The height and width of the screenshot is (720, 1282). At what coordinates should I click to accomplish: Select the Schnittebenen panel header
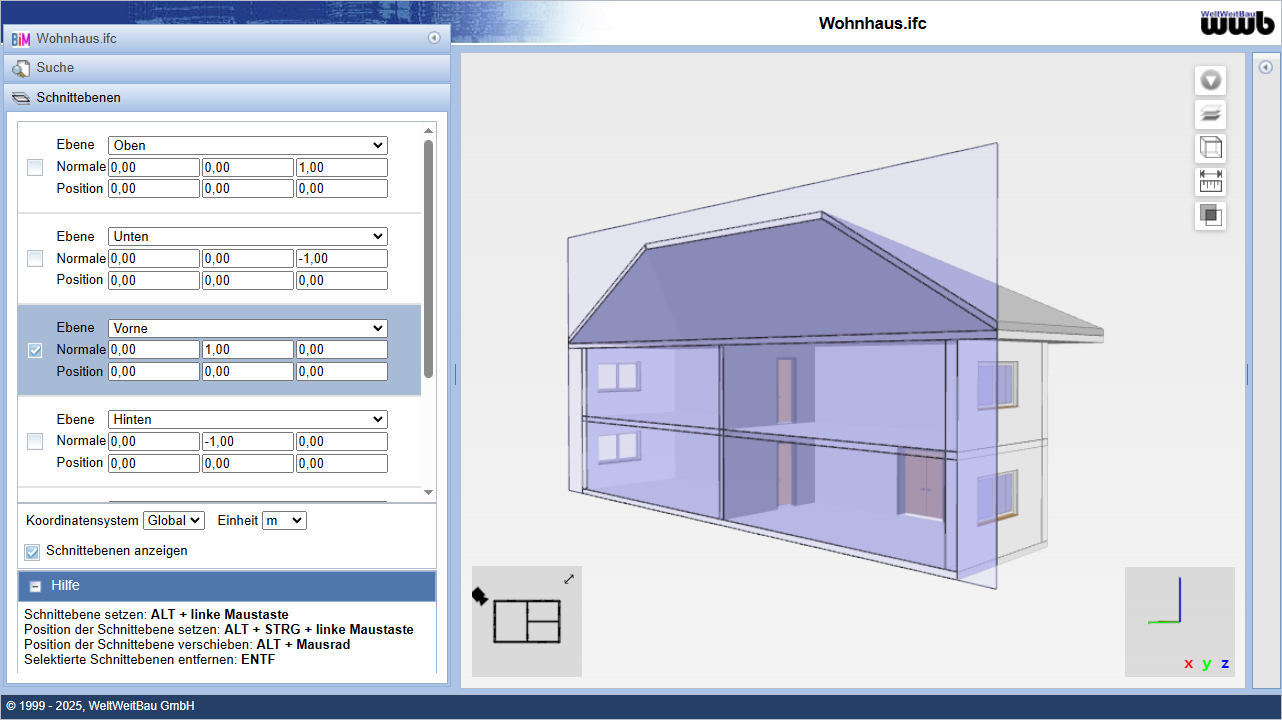tap(78, 98)
